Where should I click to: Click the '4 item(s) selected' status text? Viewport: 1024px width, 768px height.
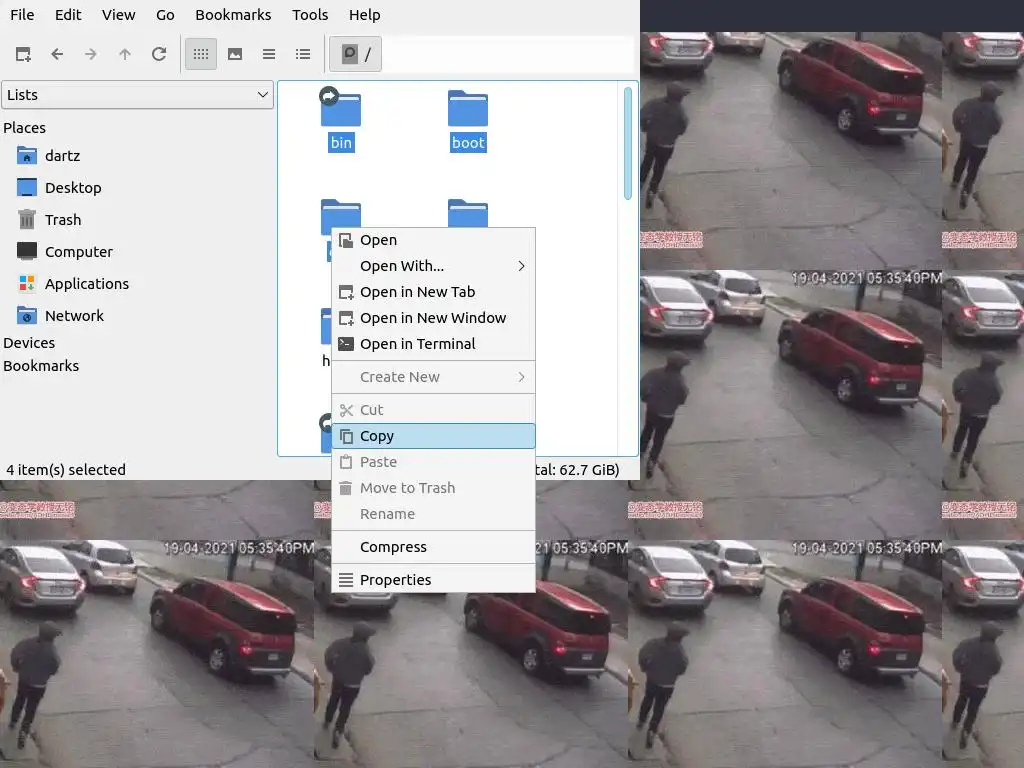[66, 470]
